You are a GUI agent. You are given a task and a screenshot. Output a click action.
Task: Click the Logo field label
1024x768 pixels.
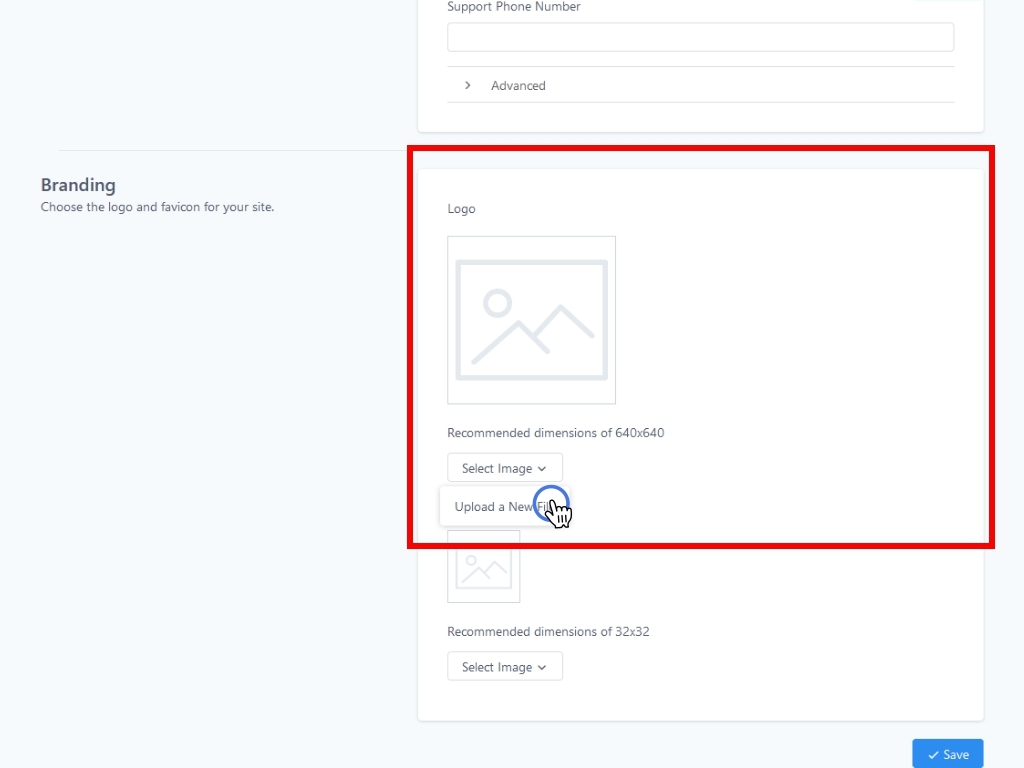tap(462, 209)
